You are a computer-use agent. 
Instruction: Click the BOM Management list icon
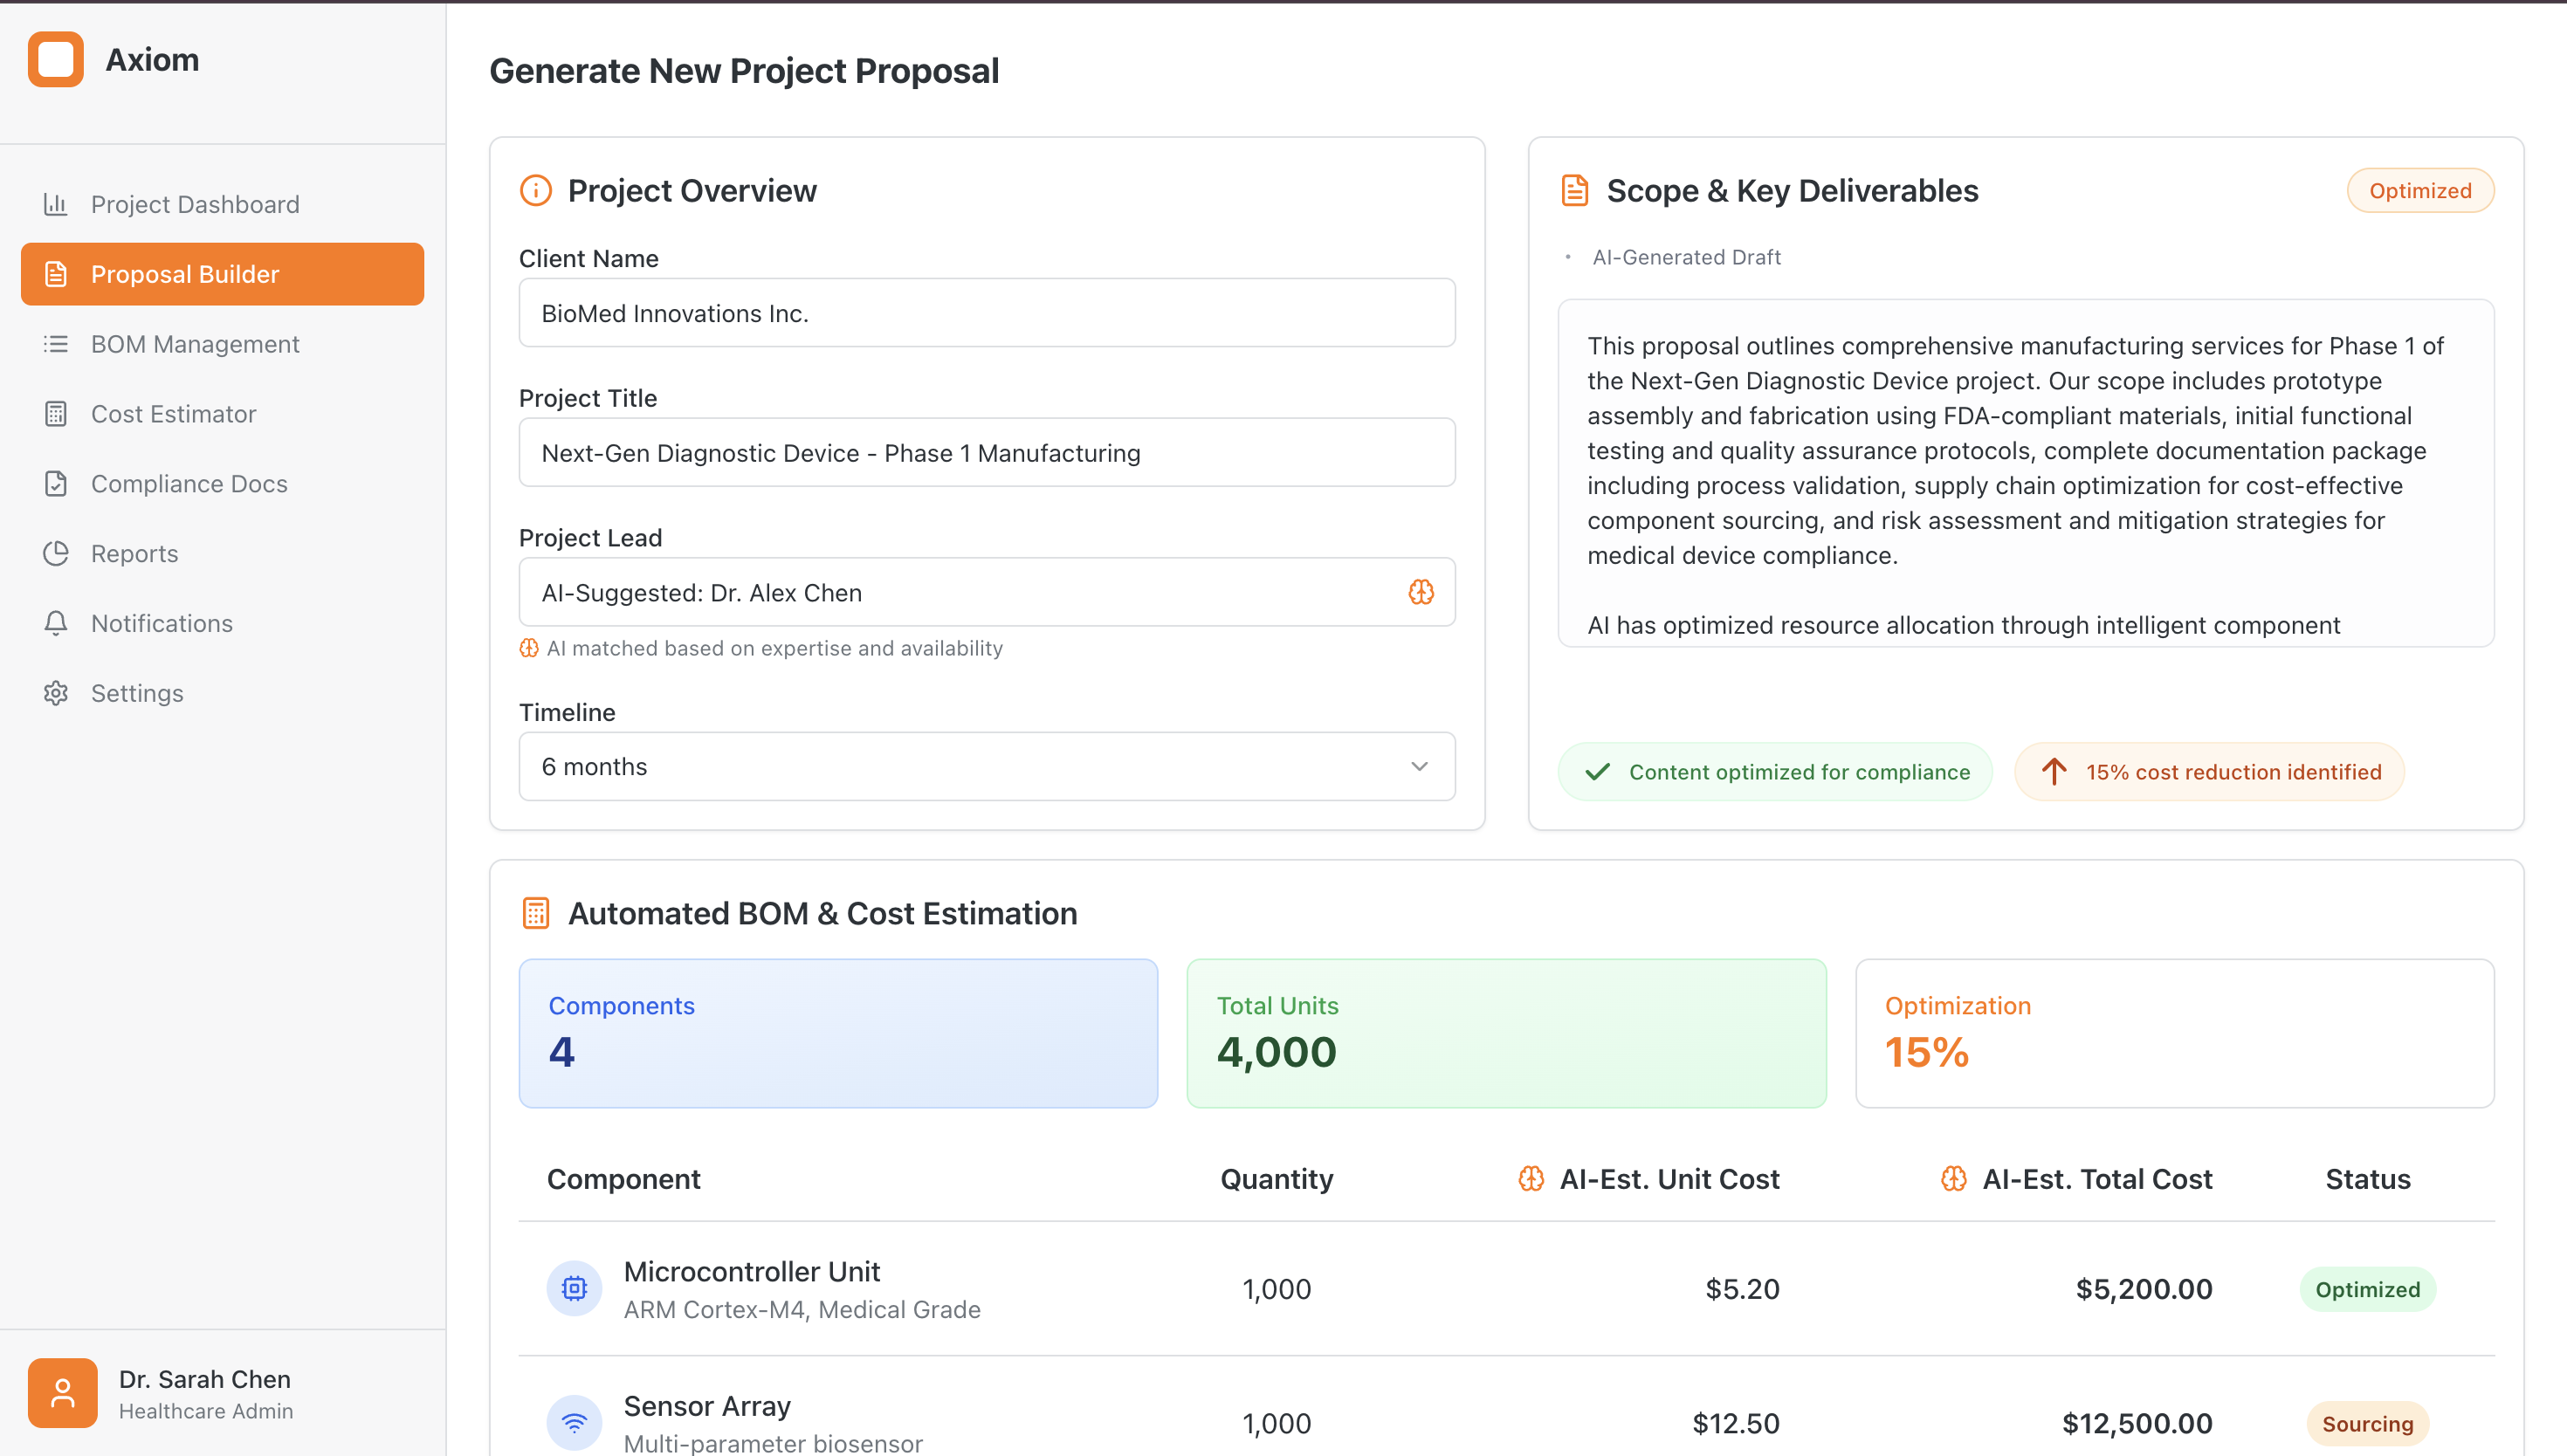pyautogui.click(x=56, y=344)
